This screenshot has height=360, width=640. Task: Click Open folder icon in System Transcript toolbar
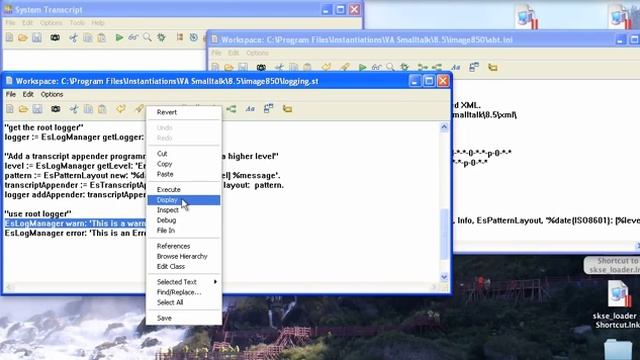(x=23, y=38)
